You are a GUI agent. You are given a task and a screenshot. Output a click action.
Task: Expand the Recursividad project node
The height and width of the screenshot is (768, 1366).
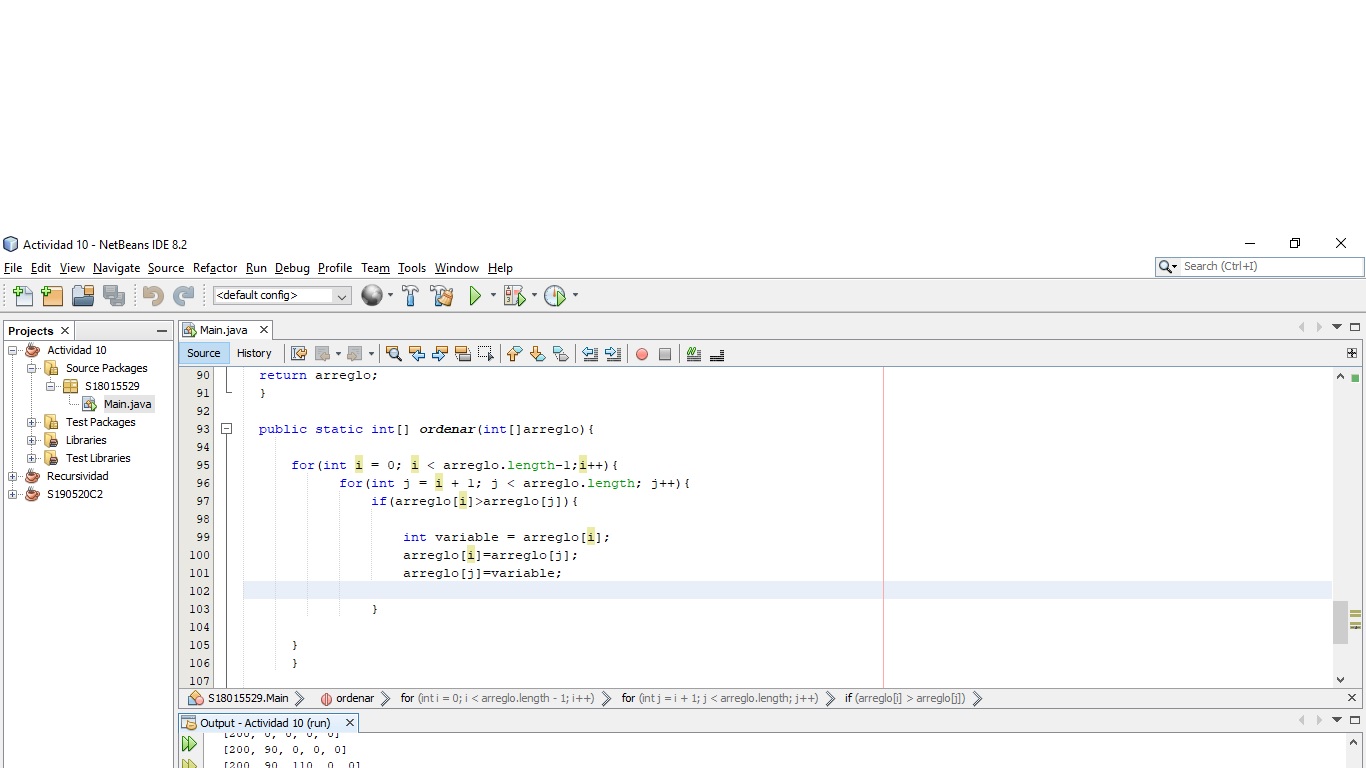13,476
